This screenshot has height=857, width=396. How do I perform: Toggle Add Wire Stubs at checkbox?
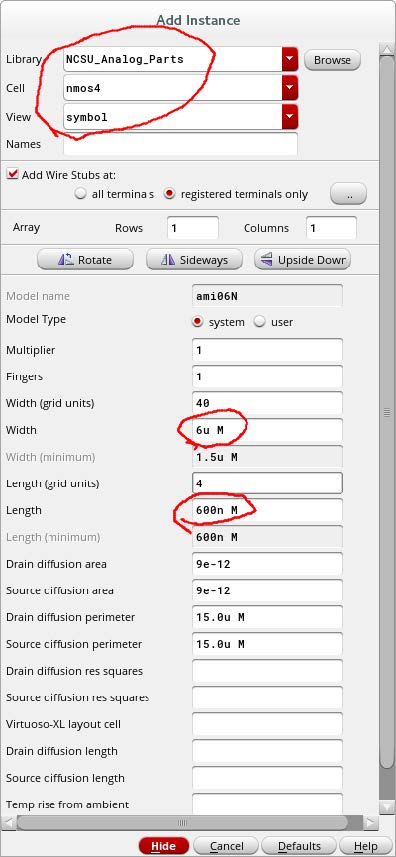12,174
